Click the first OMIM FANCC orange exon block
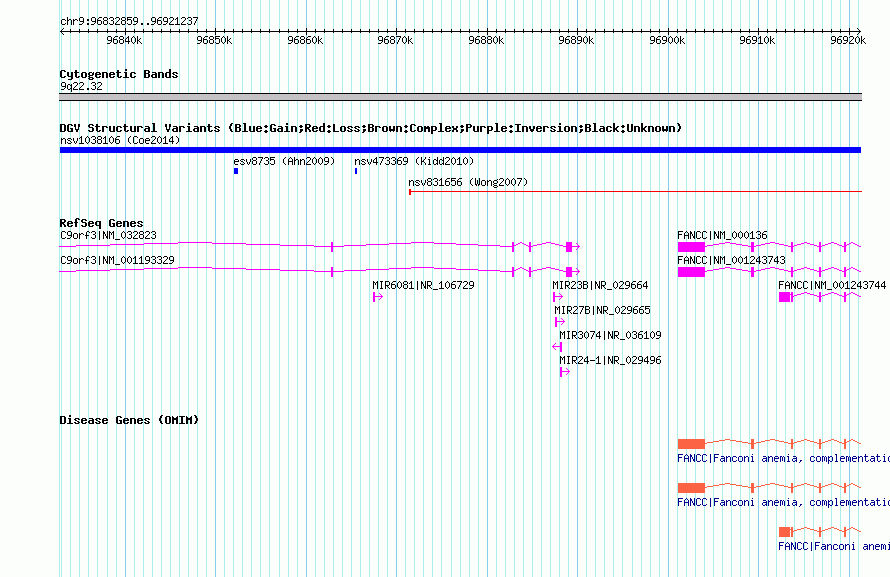Viewport: 890px width, 577px height. (x=691, y=444)
